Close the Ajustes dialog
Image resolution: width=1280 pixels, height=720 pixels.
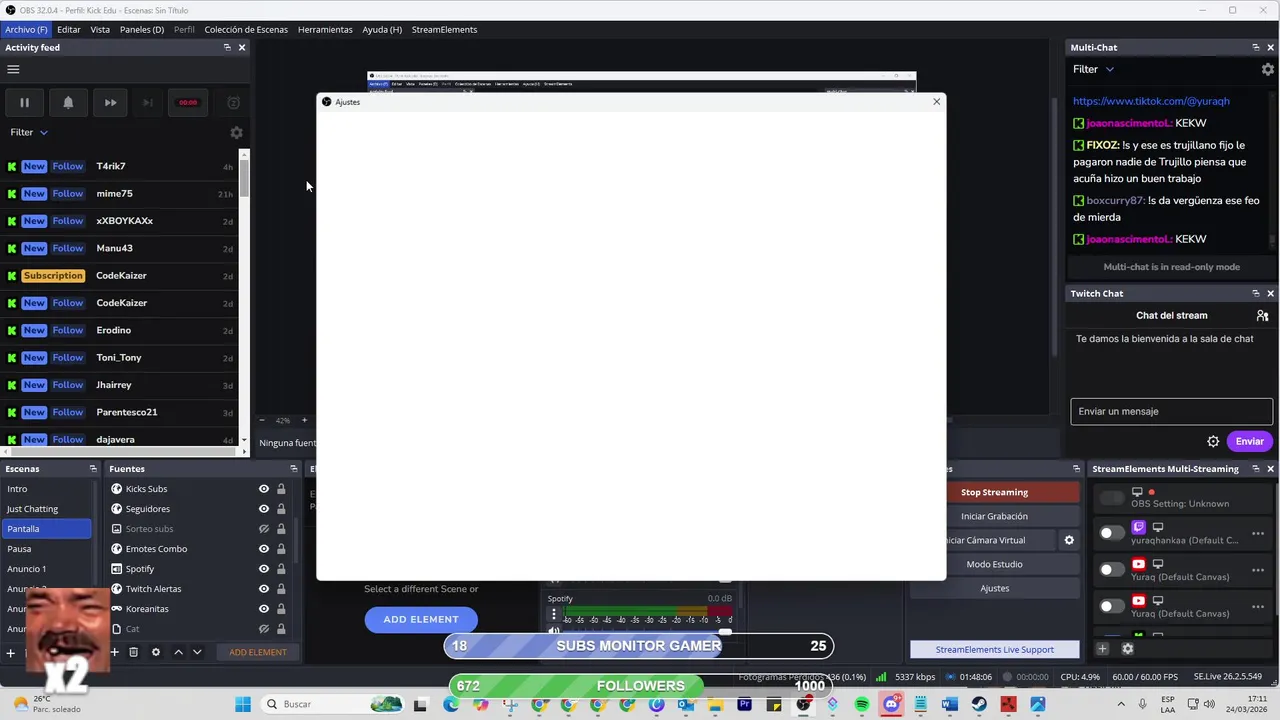(x=936, y=101)
